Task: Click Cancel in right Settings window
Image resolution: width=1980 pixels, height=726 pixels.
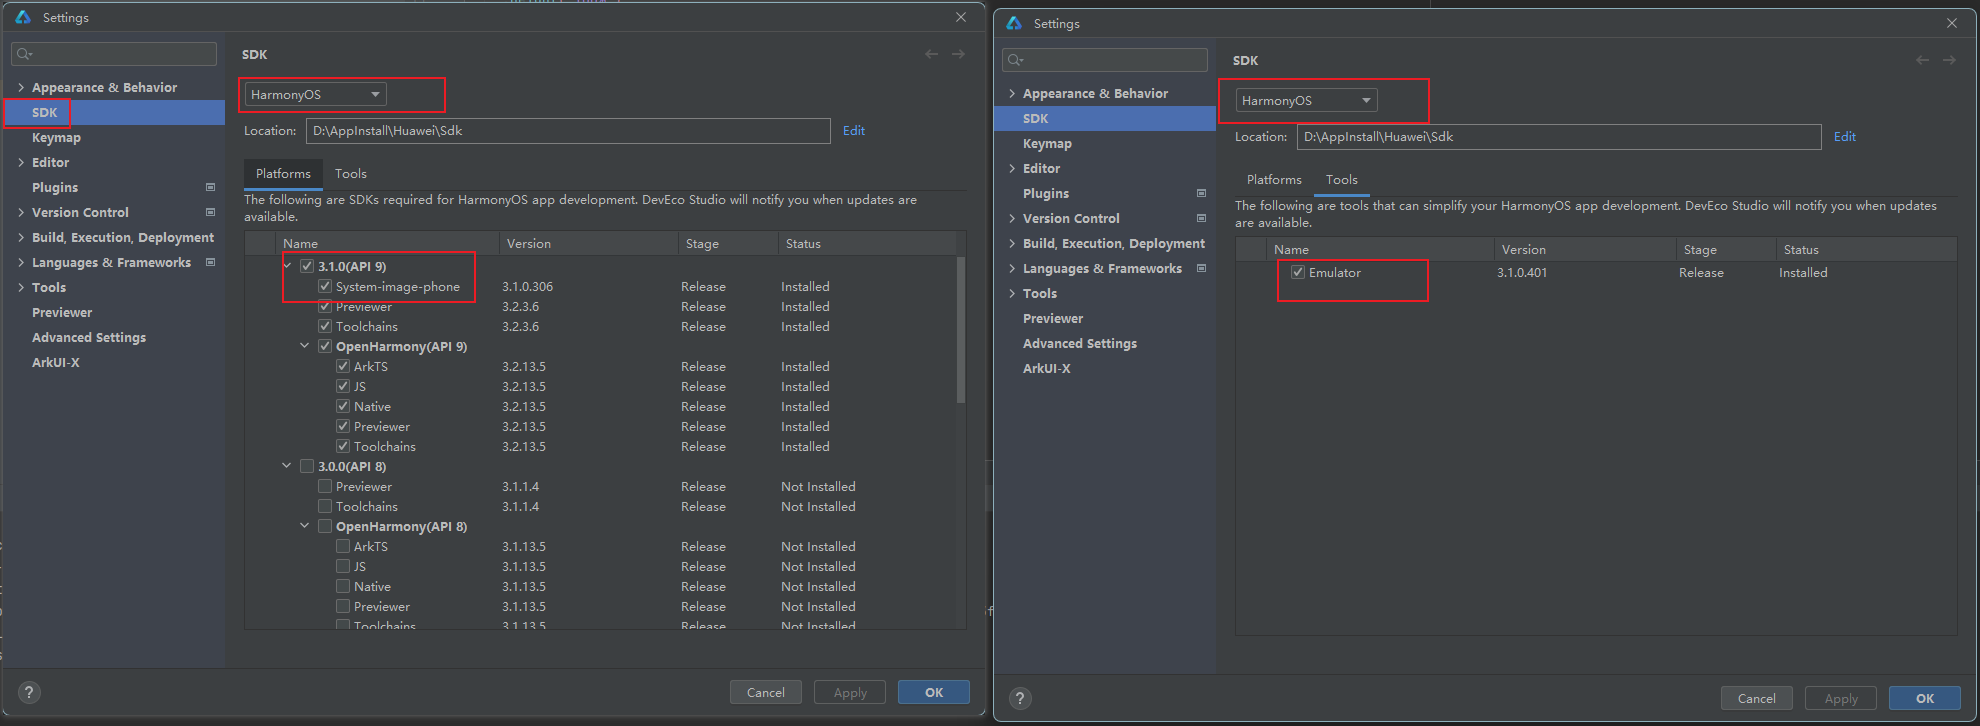Action: pos(1757,698)
